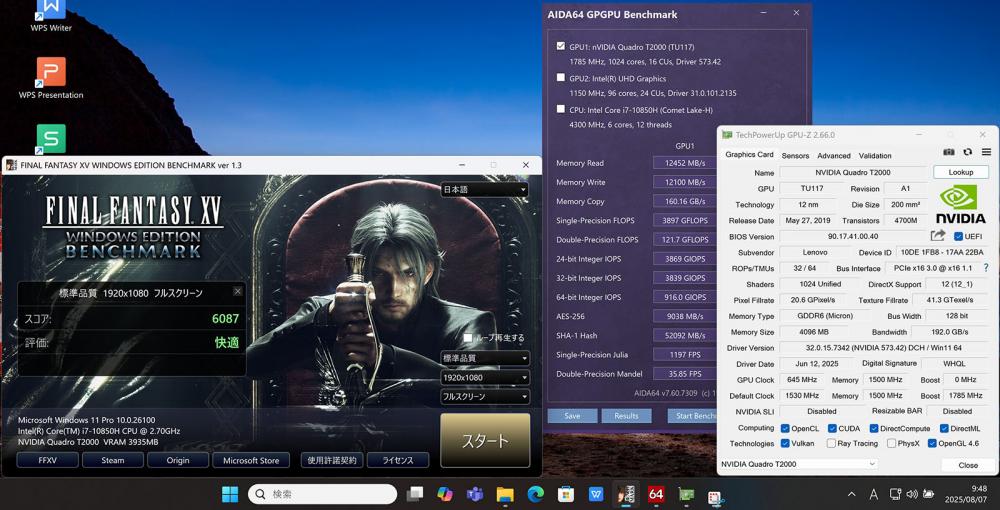Enable the ループ再生する loop playback checkbox
Image resolution: width=1000 pixels, height=510 pixels.
(468, 338)
